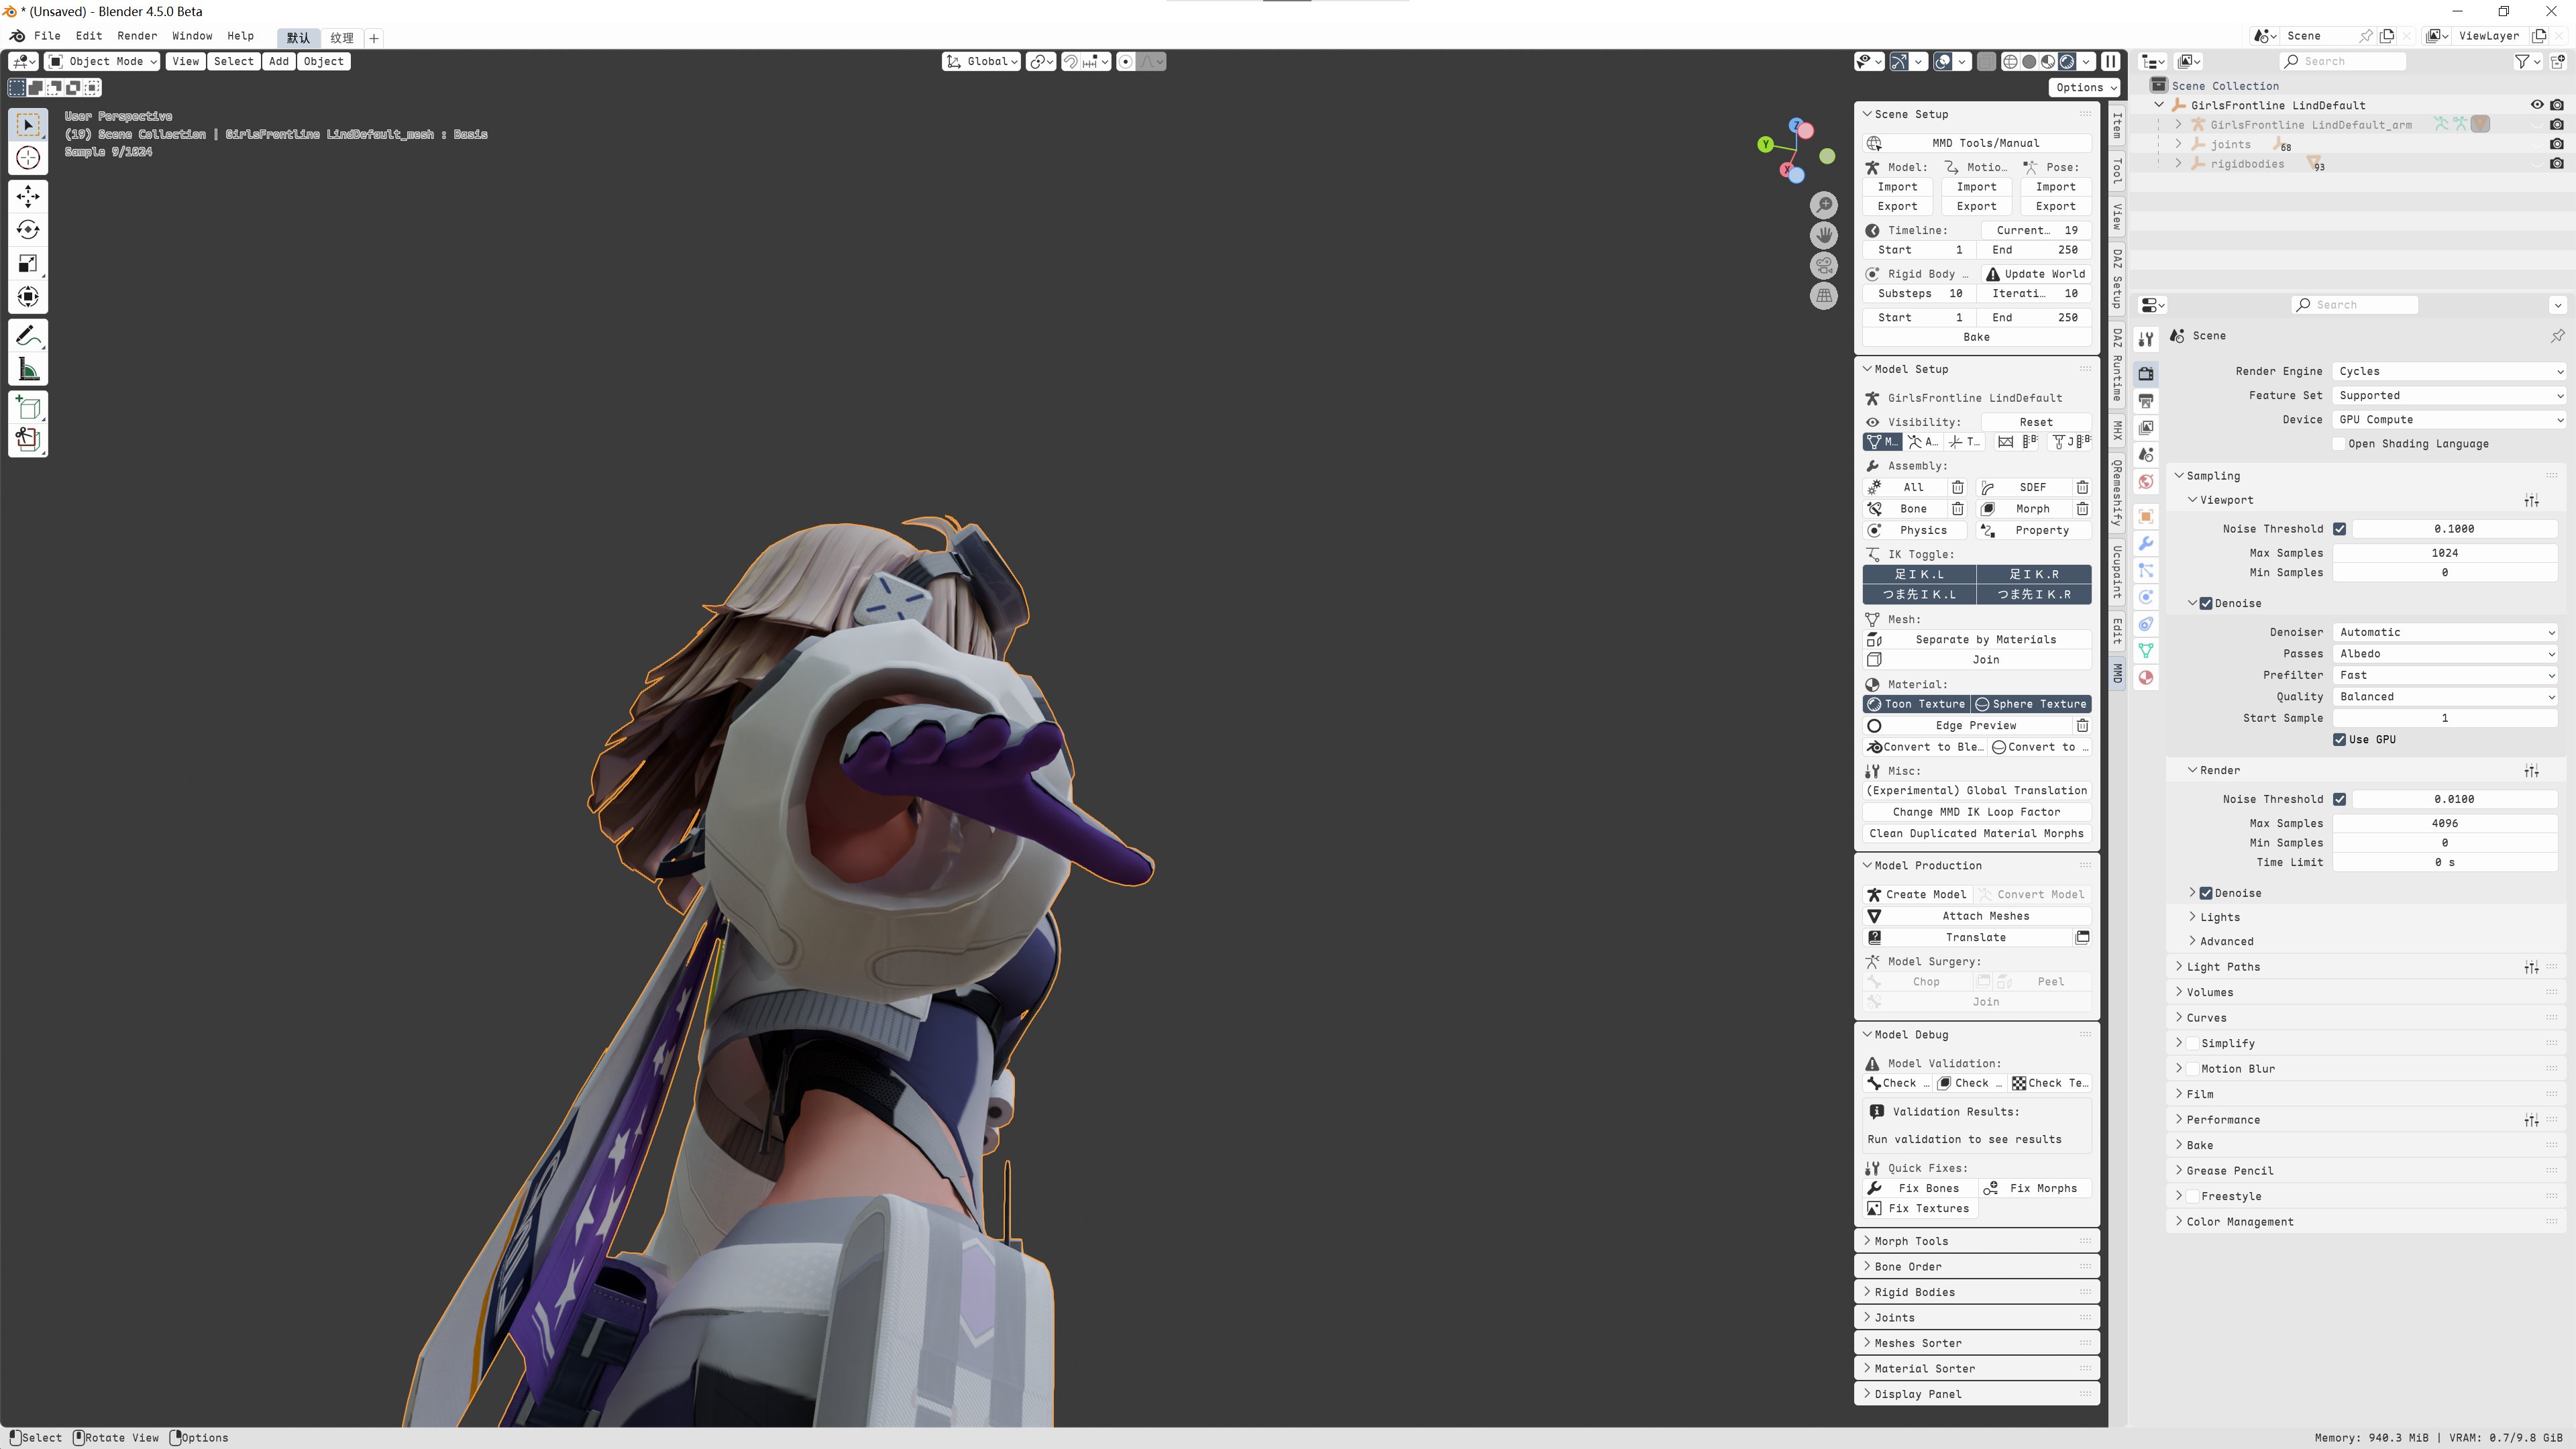This screenshot has height=1449, width=2576.
Task: Click the Bake button in Scene Setup
Action: [1976, 337]
